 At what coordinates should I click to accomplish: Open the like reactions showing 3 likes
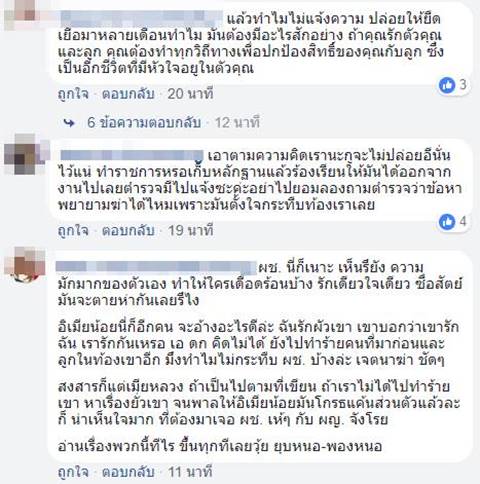[453, 85]
